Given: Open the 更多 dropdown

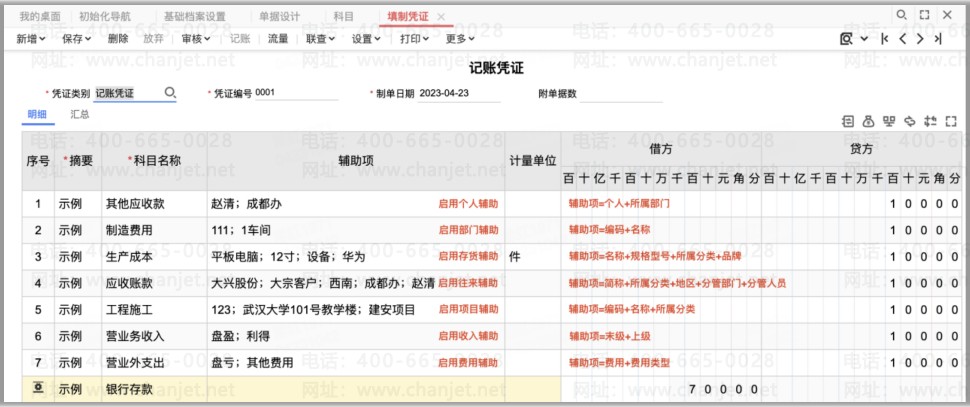Looking at the screenshot, I should (460, 39).
